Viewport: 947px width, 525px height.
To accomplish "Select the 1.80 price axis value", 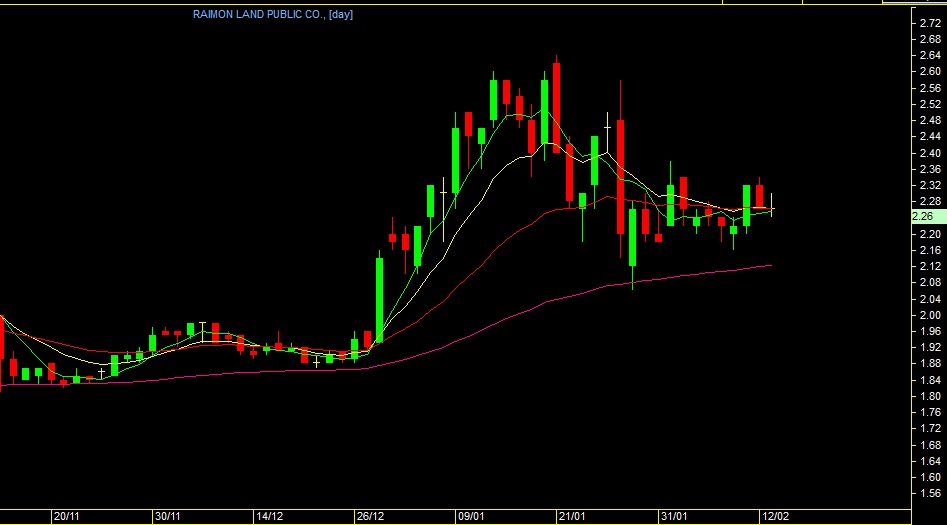I will tap(929, 396).
